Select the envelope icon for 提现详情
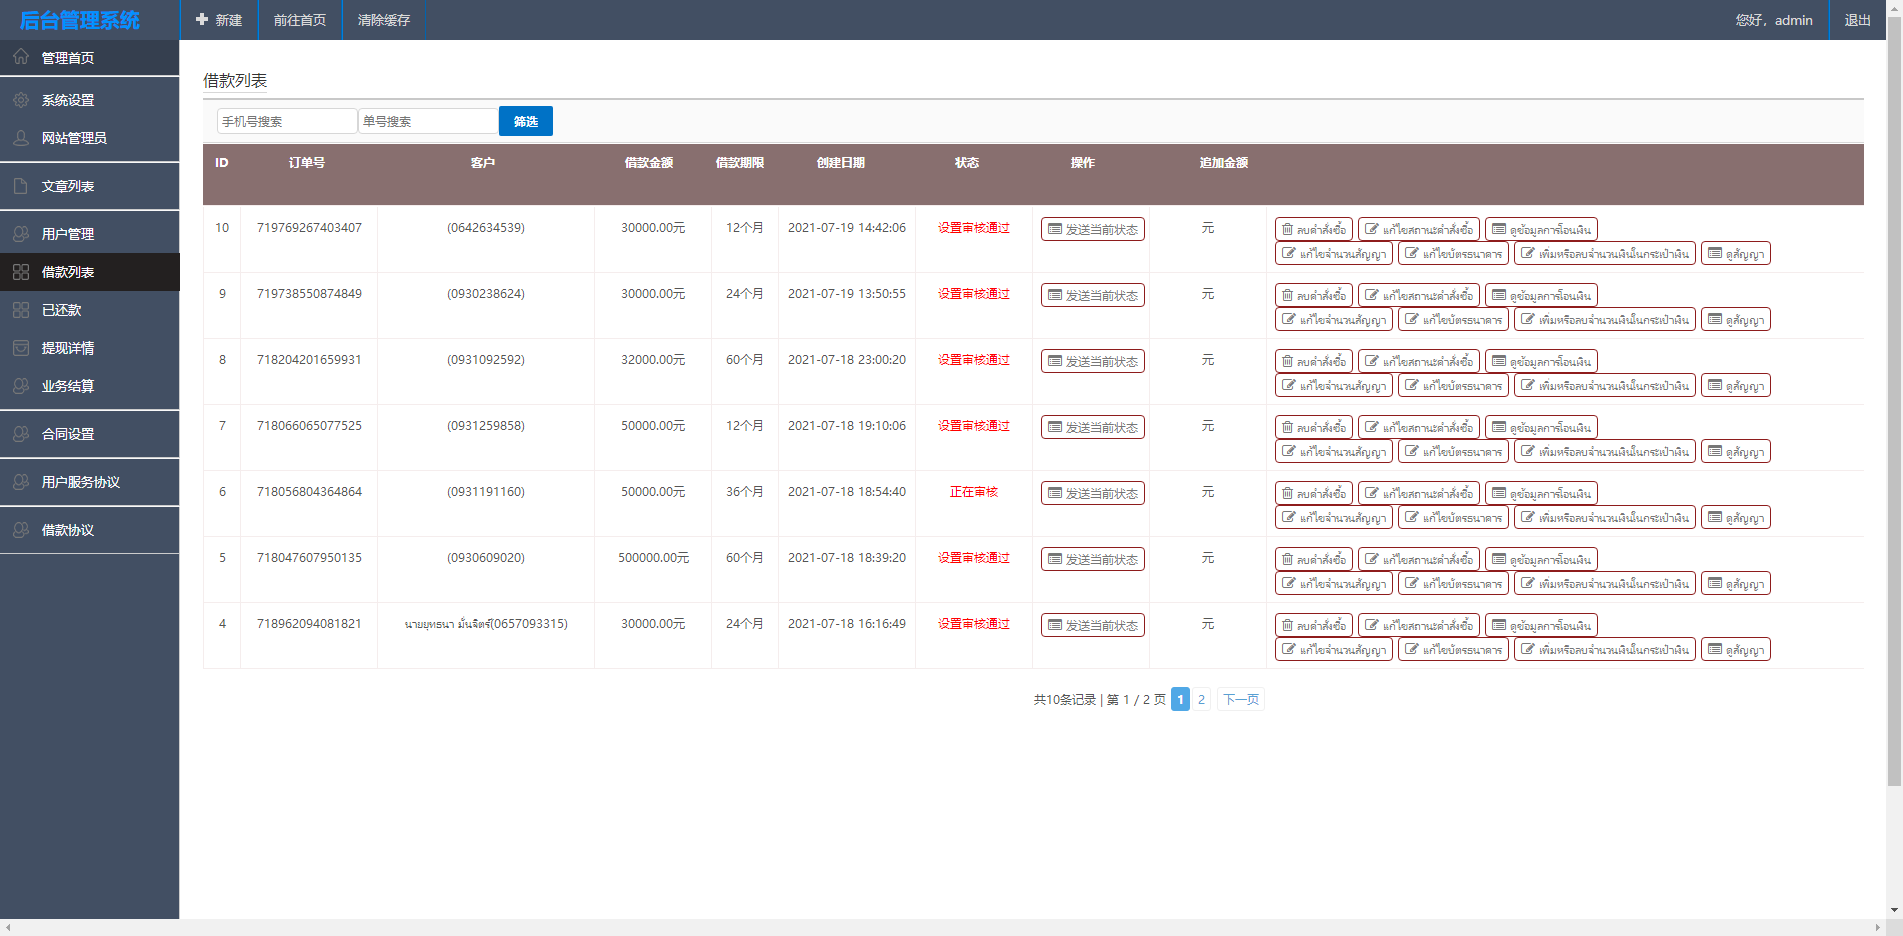 tap(21, 348)
